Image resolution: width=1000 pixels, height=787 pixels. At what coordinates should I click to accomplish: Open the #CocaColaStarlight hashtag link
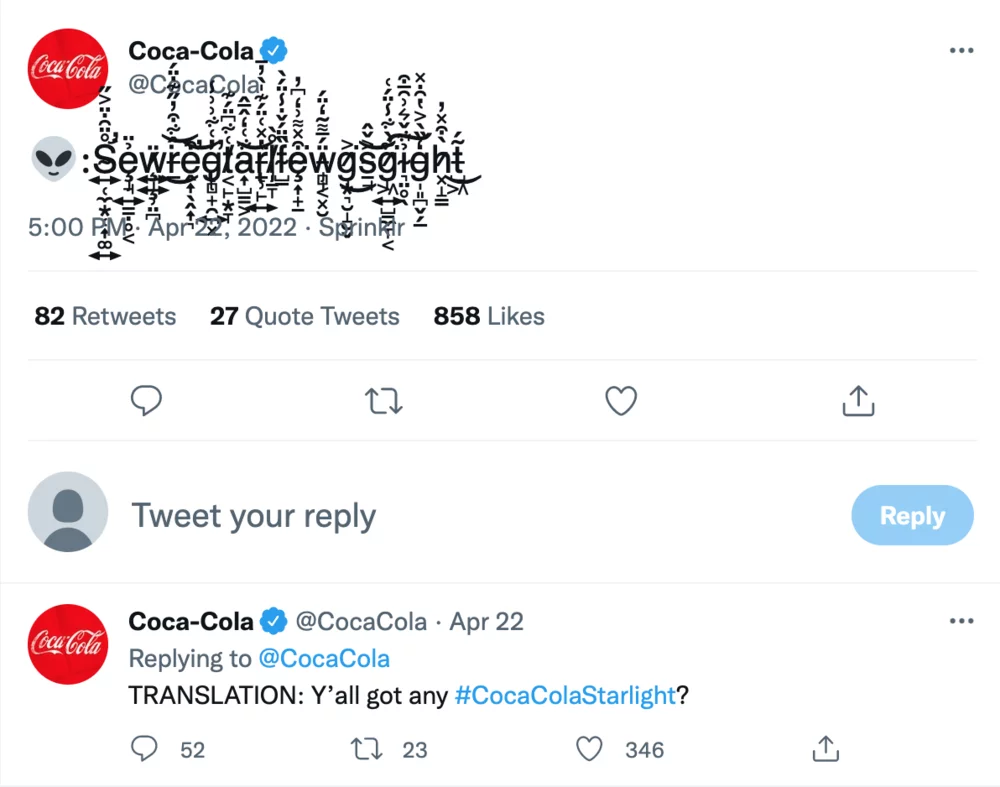pos(565,696)
